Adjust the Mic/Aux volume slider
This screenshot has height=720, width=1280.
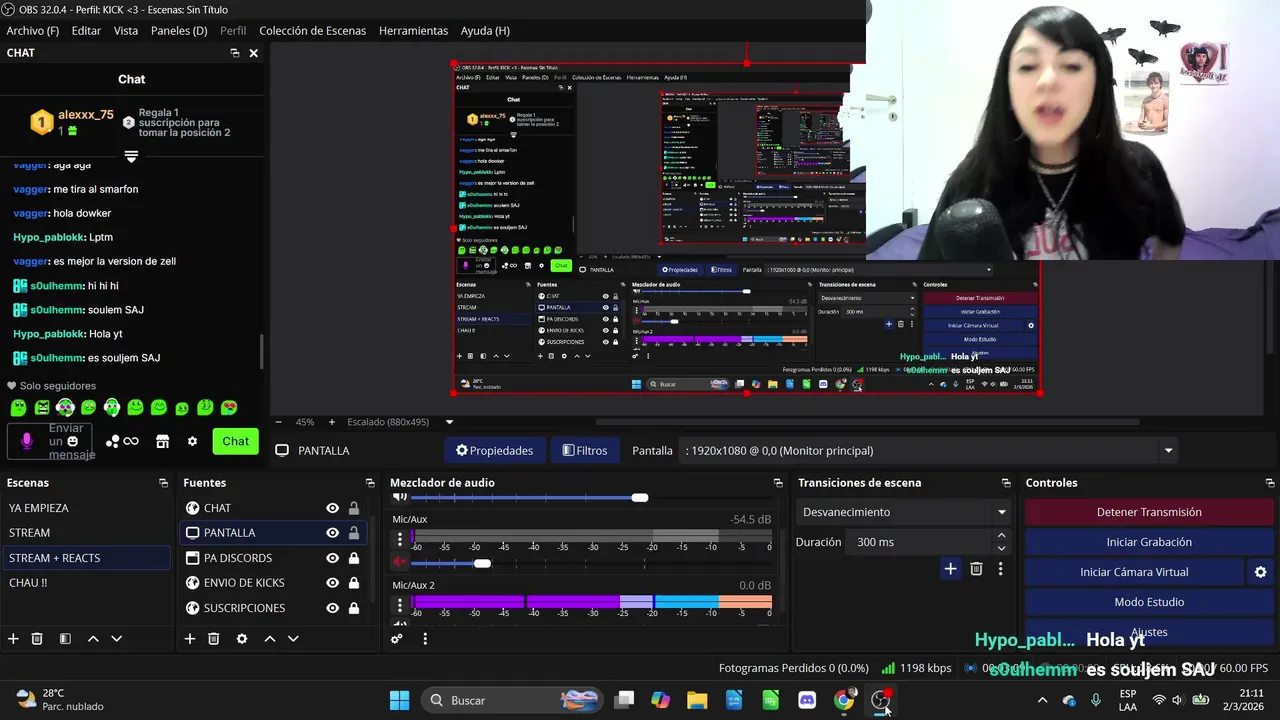pyautogui.click(x=482, y=563)
